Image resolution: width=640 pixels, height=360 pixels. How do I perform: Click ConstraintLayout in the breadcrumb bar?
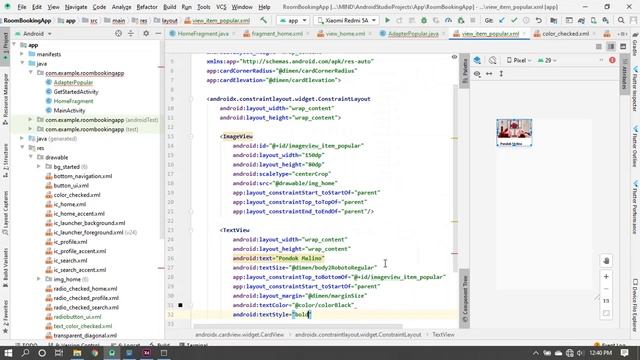pyautogui.click(x=358, y=335)
